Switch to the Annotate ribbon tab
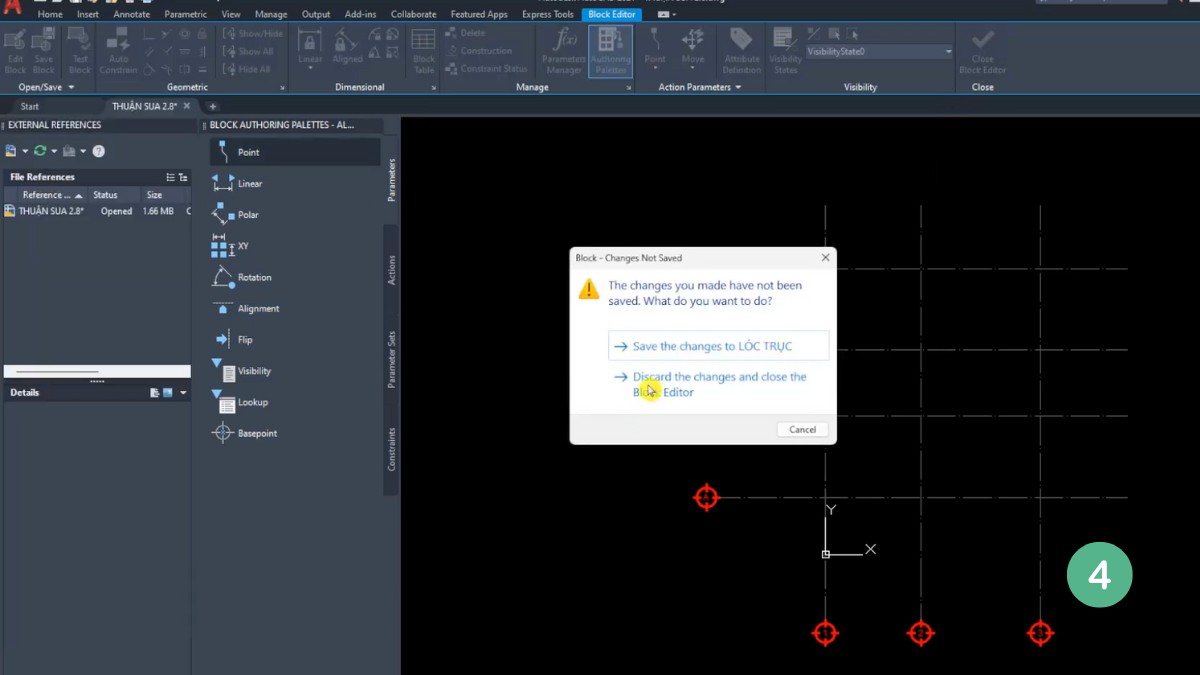 [x=132, y=15]
